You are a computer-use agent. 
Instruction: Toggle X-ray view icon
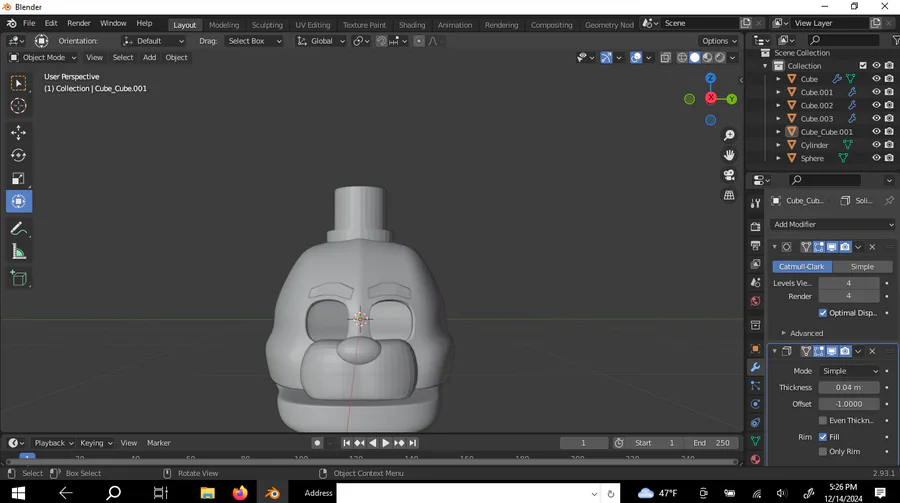(x=665, y=57)
